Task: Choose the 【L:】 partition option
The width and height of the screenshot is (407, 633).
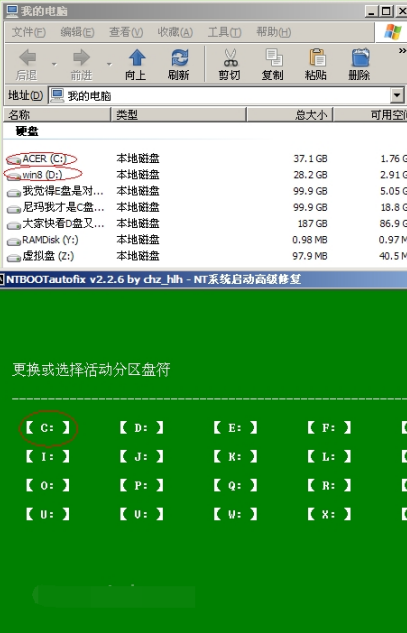Action: click(329, 457)
